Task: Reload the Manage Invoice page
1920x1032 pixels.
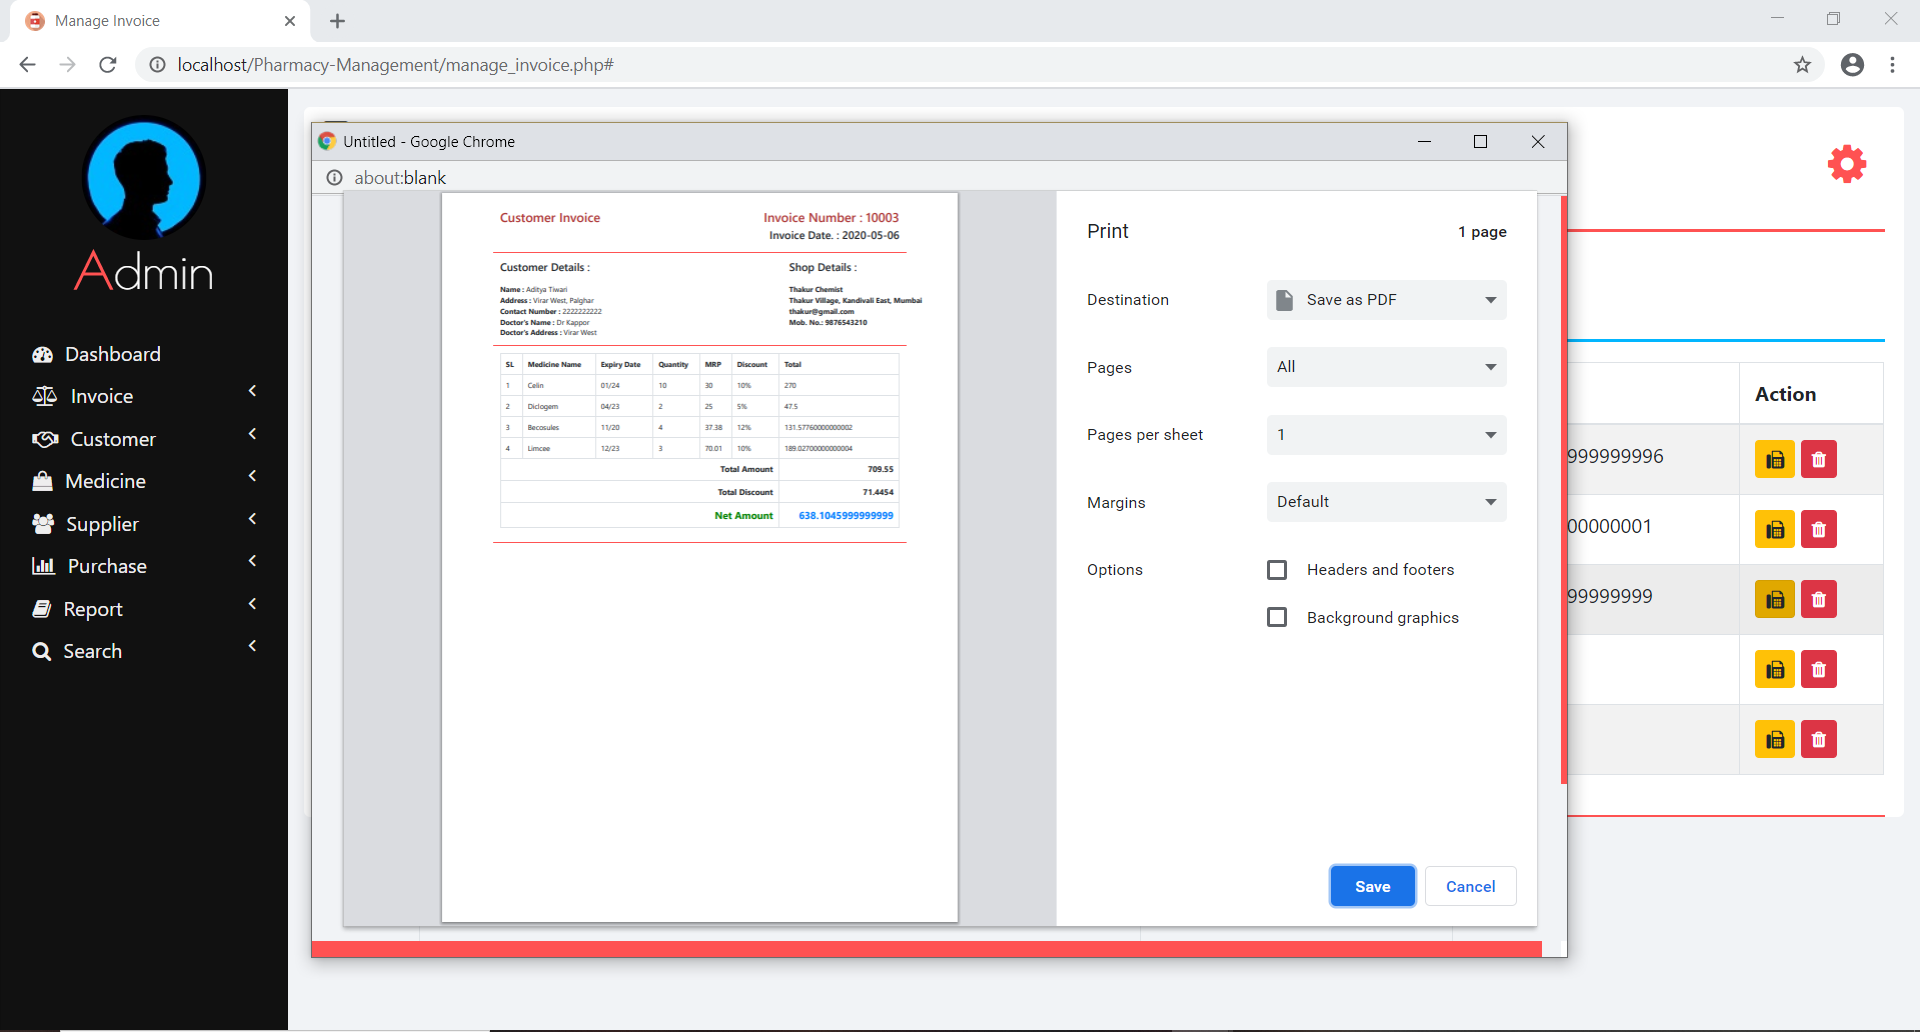Action: [108, 65]
